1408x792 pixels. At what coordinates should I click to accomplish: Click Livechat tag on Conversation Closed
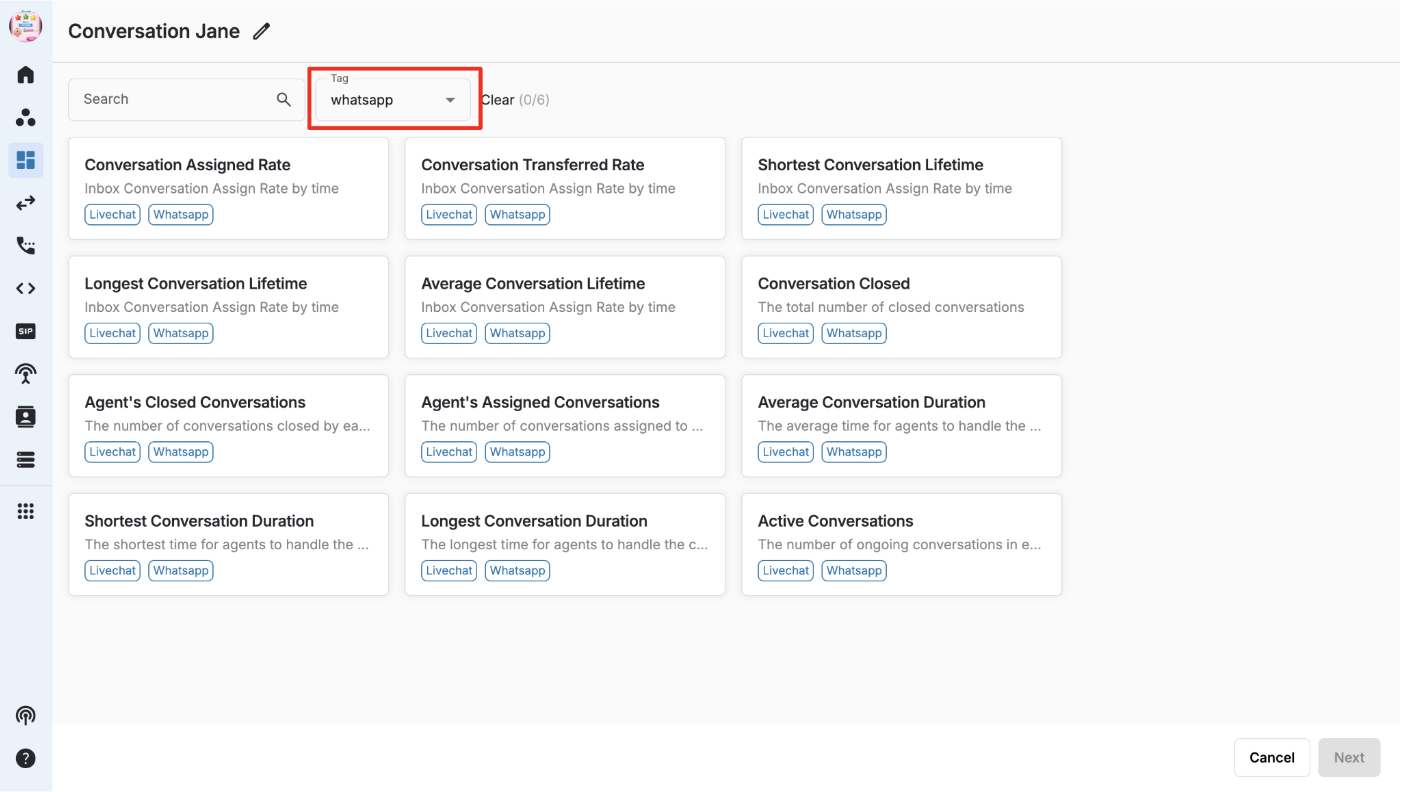[786, 333]
